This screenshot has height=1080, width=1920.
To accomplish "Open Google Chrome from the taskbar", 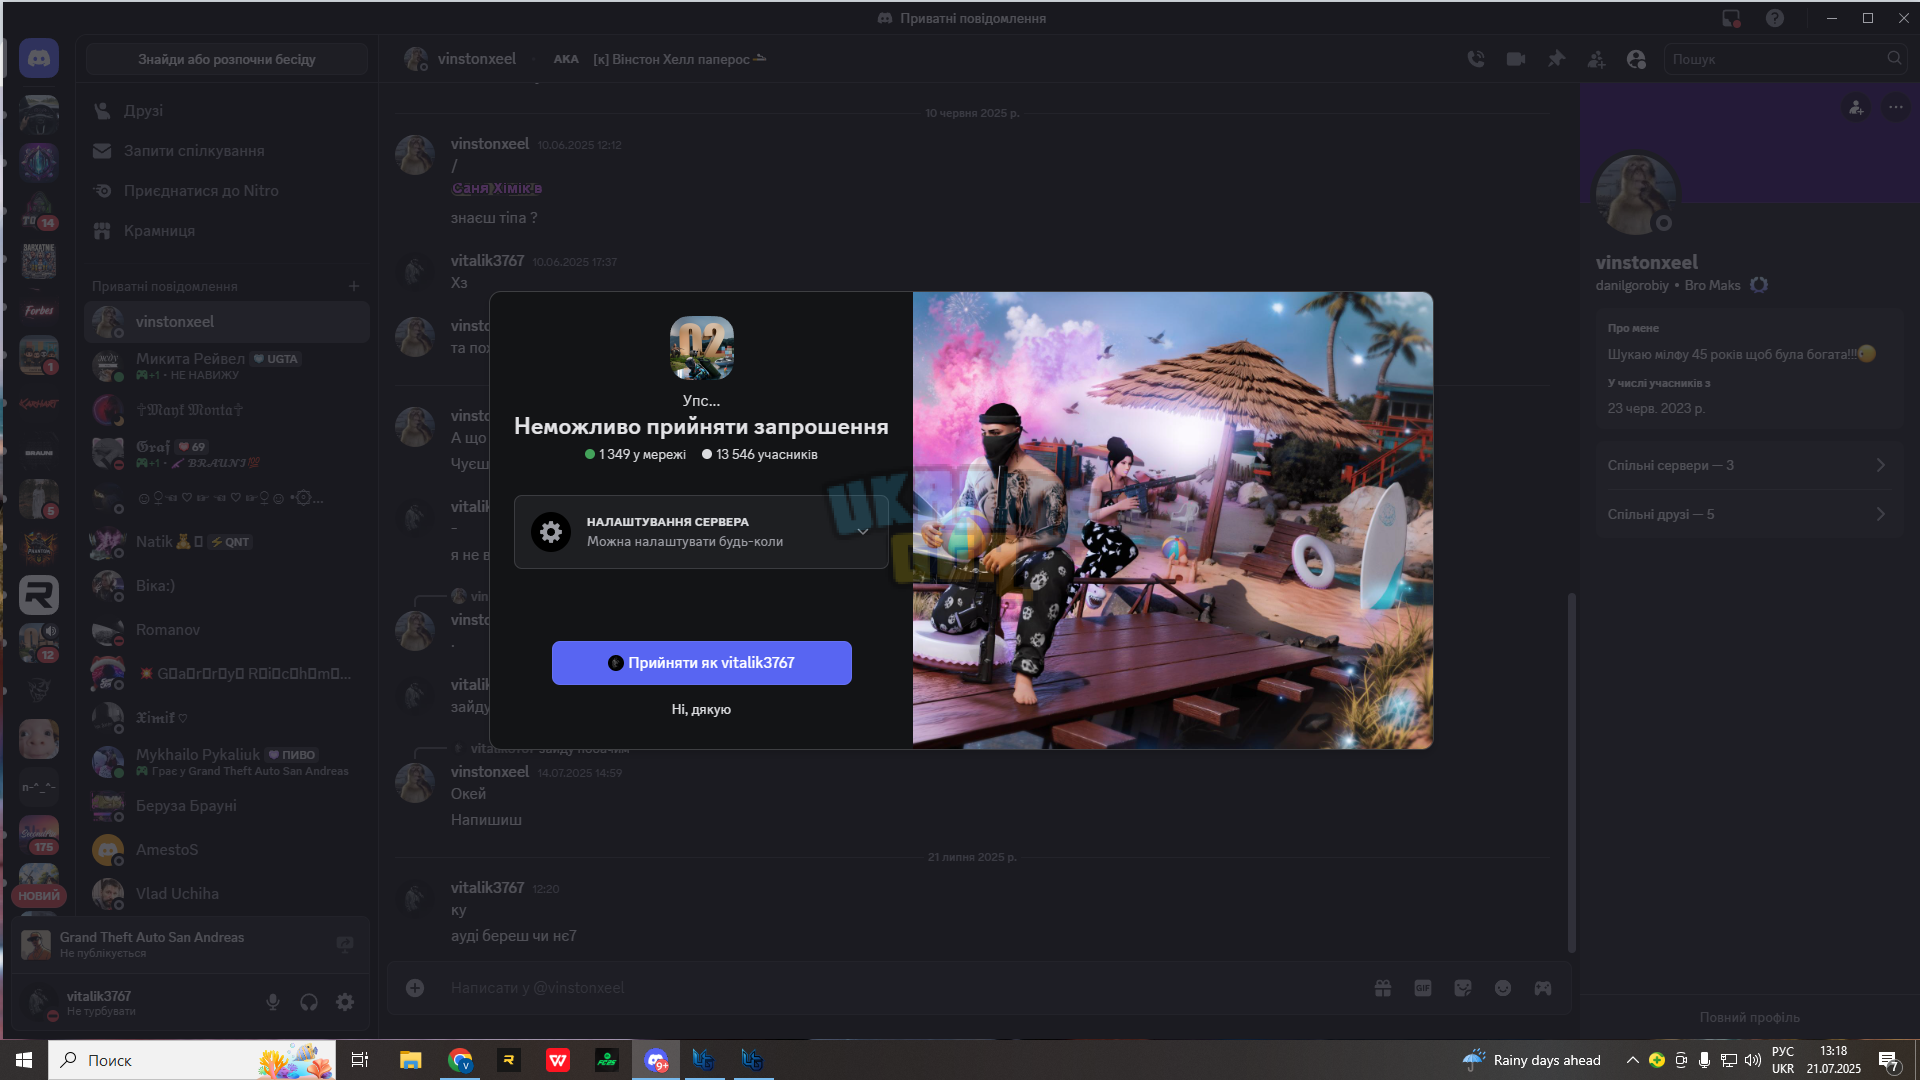I will click(460, 1060).
